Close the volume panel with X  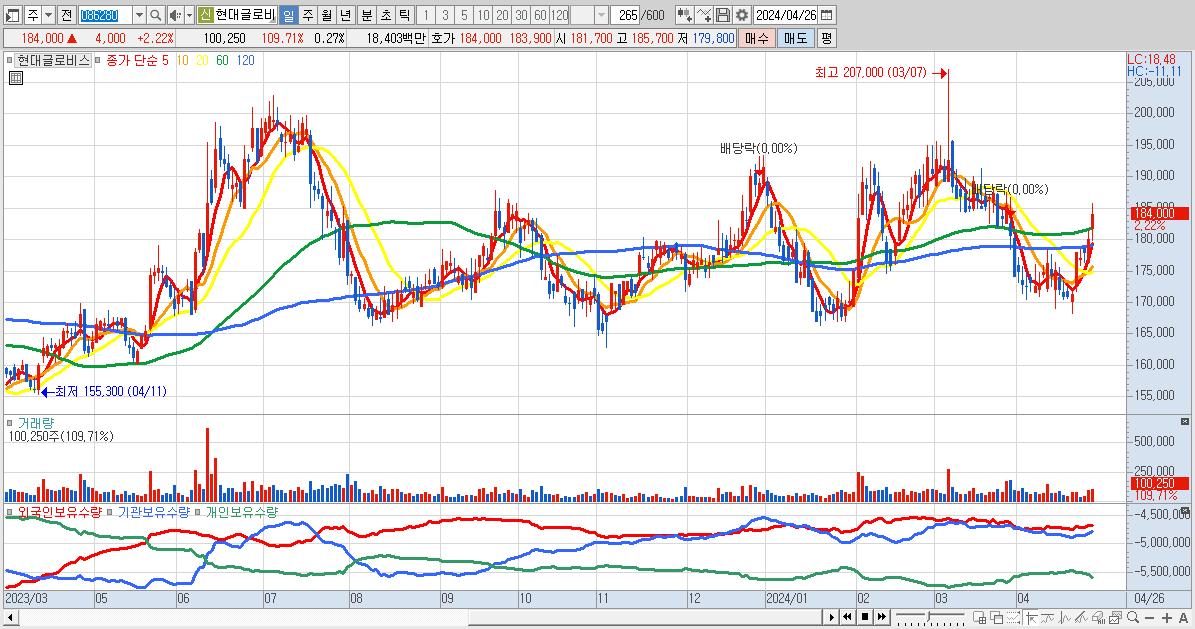1185,422
